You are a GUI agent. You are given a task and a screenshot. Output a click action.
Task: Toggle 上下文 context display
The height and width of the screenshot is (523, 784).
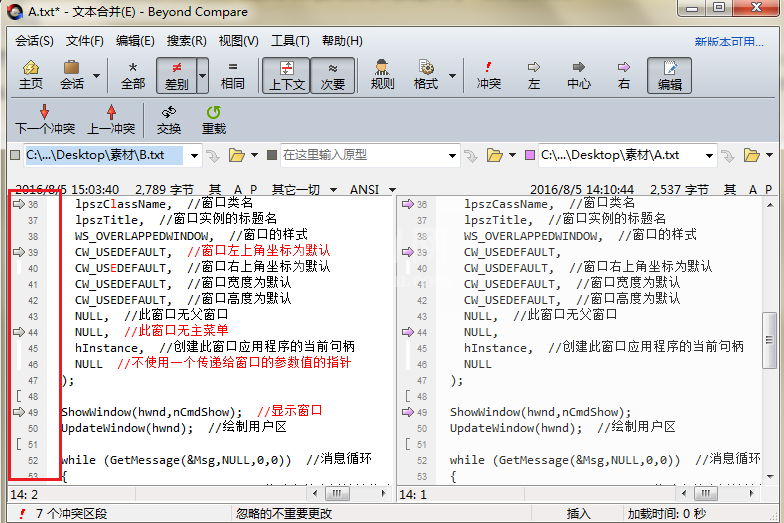click(286, 75)
